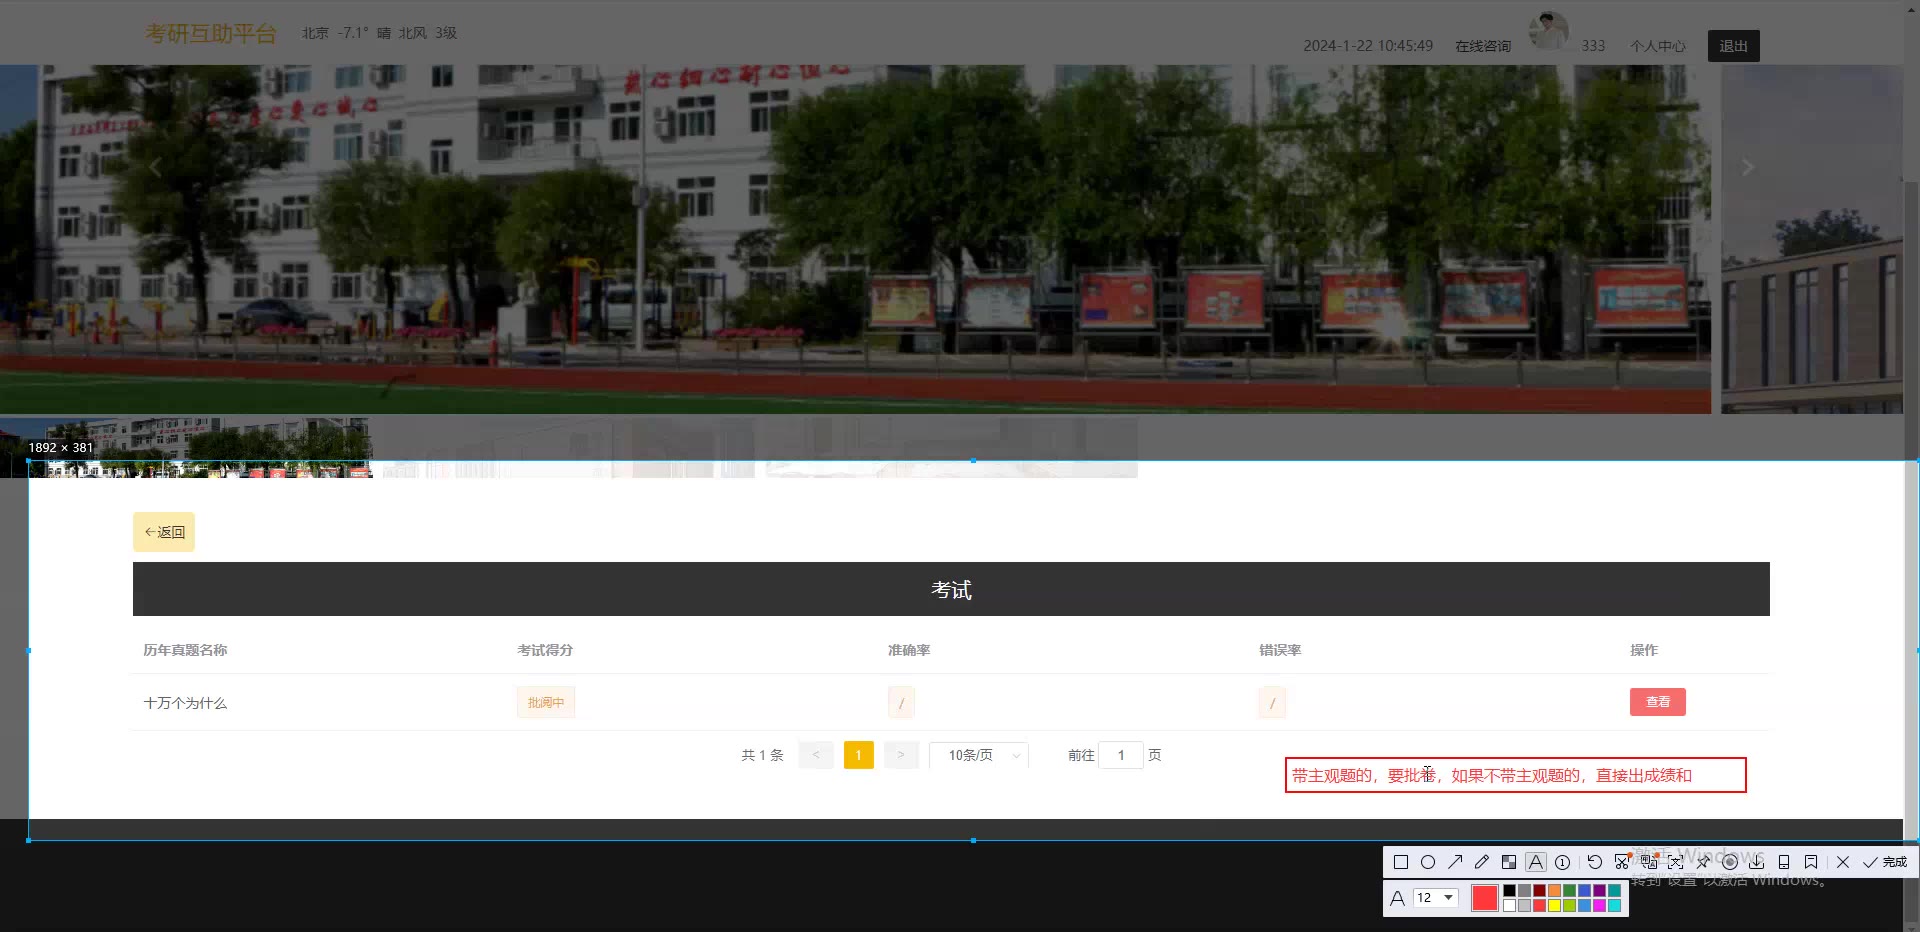Pick the lime green color swatch
Screen dimensions: 1920x932
click(1569, 905)
